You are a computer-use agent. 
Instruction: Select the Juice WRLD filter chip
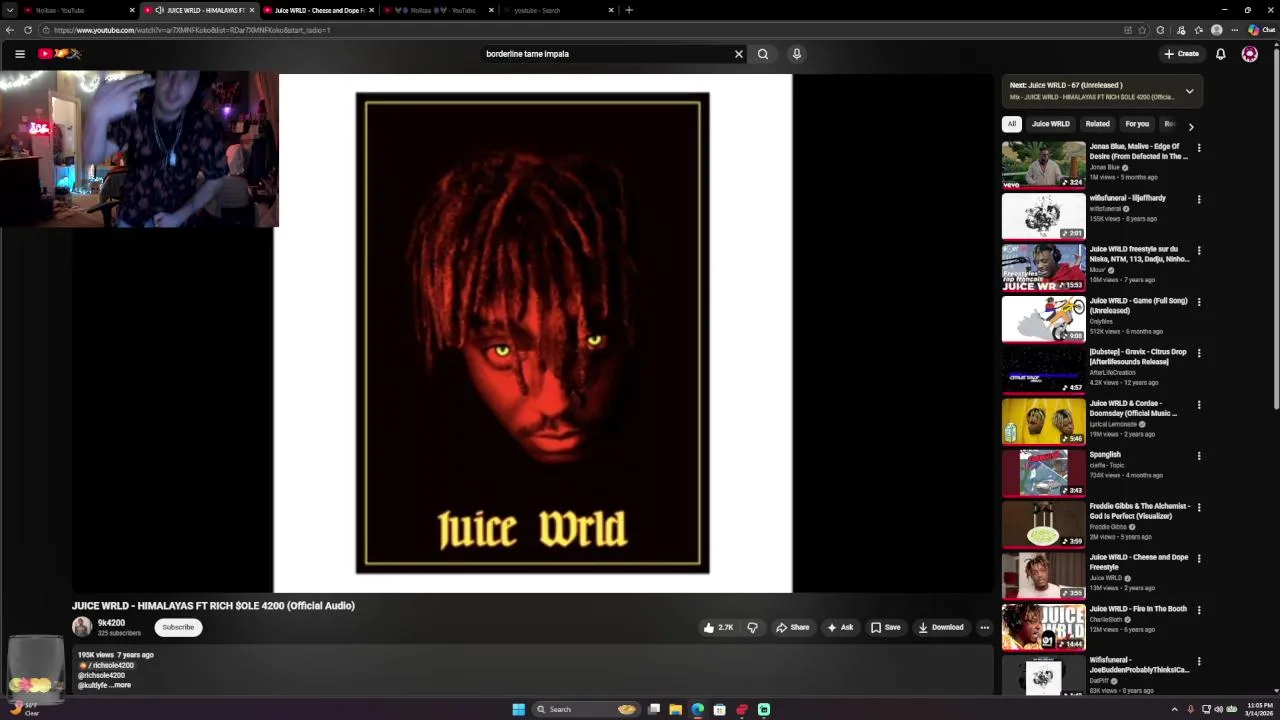(1050, 124)
